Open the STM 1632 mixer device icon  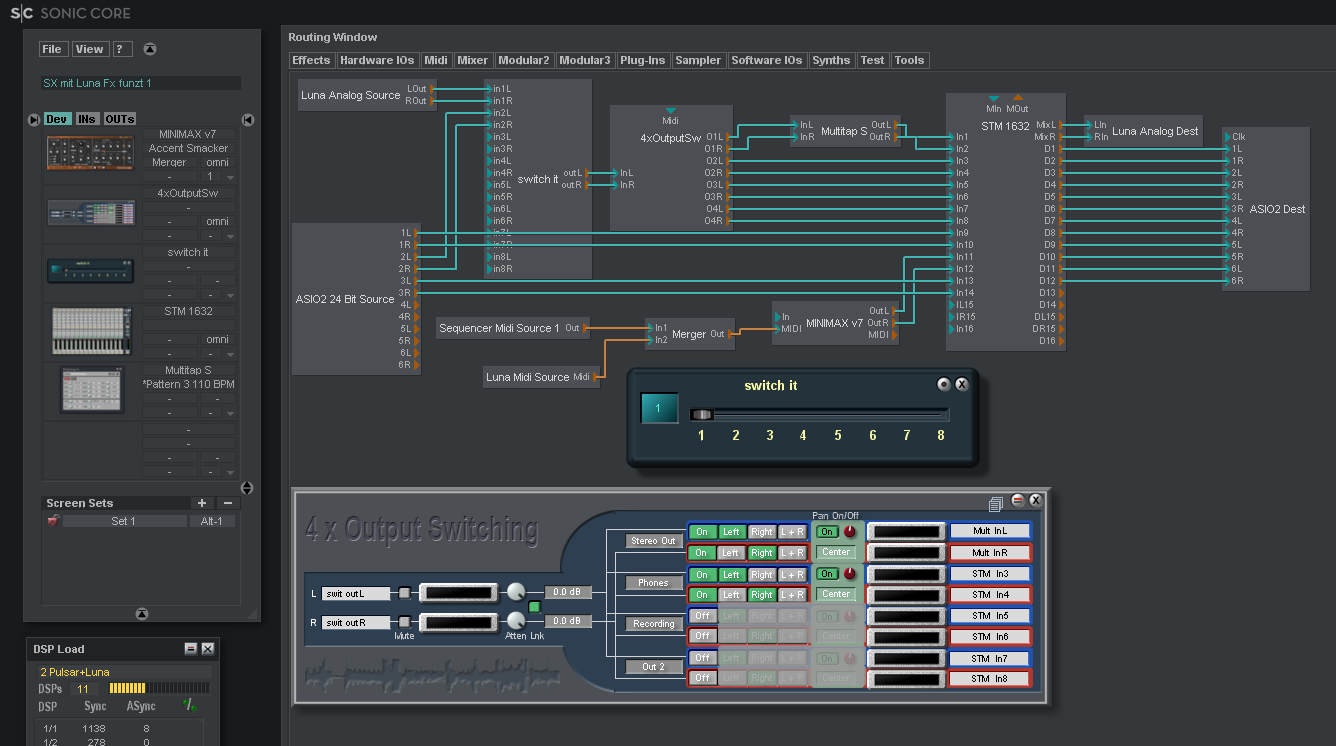(90, 331)
